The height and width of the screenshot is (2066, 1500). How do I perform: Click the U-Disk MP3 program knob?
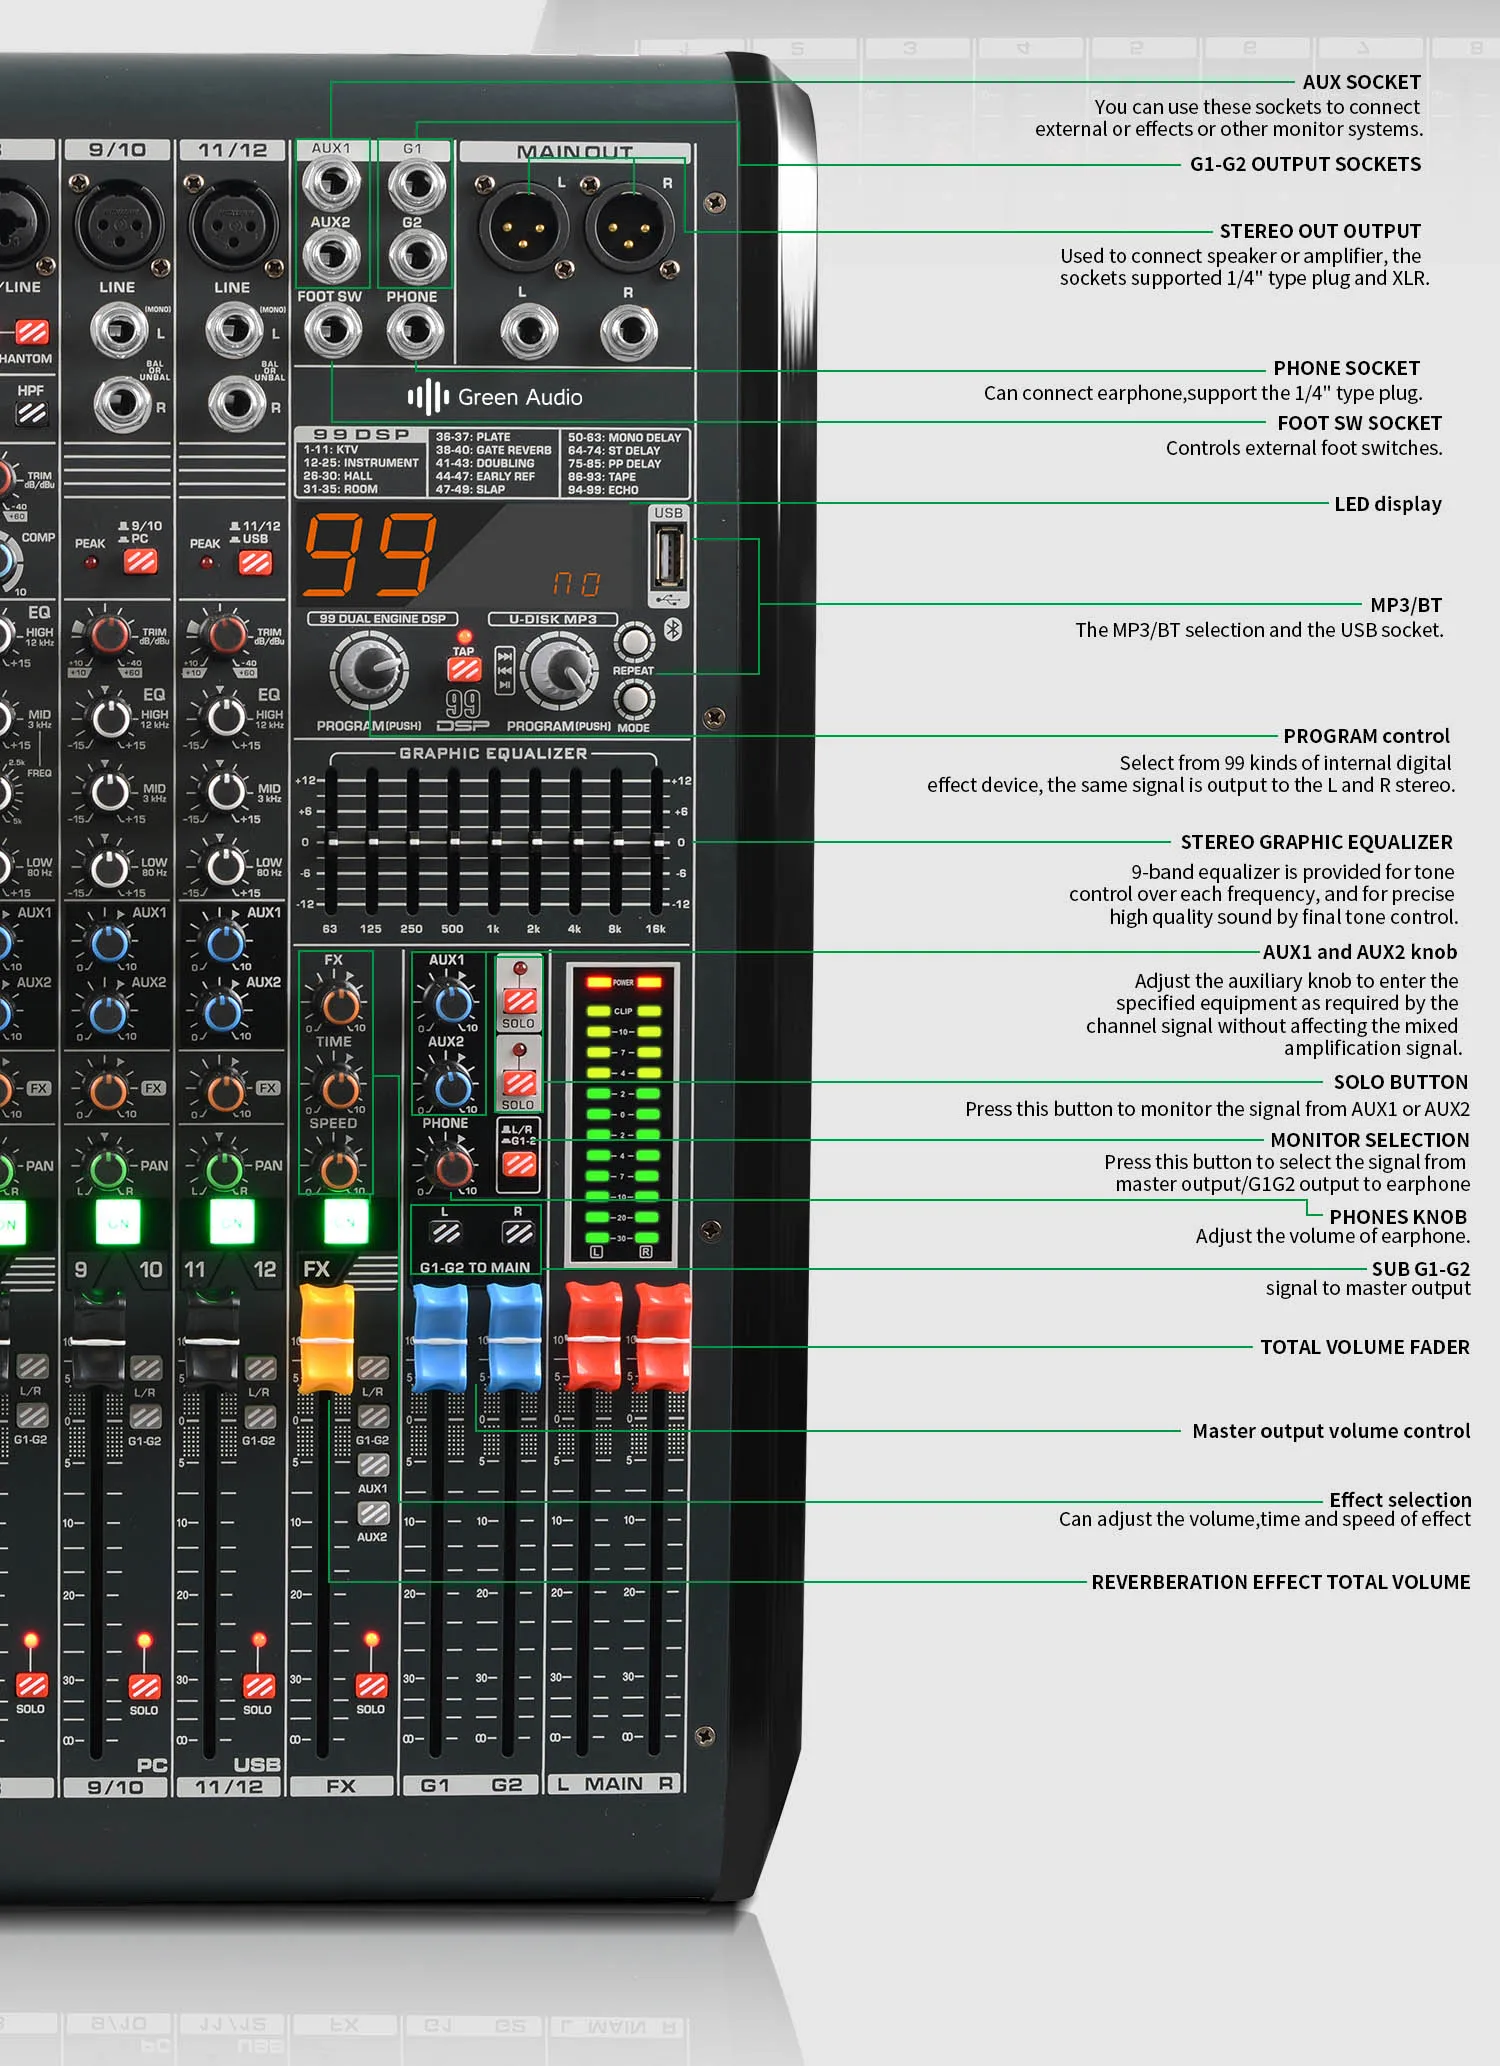pos(560,671)
